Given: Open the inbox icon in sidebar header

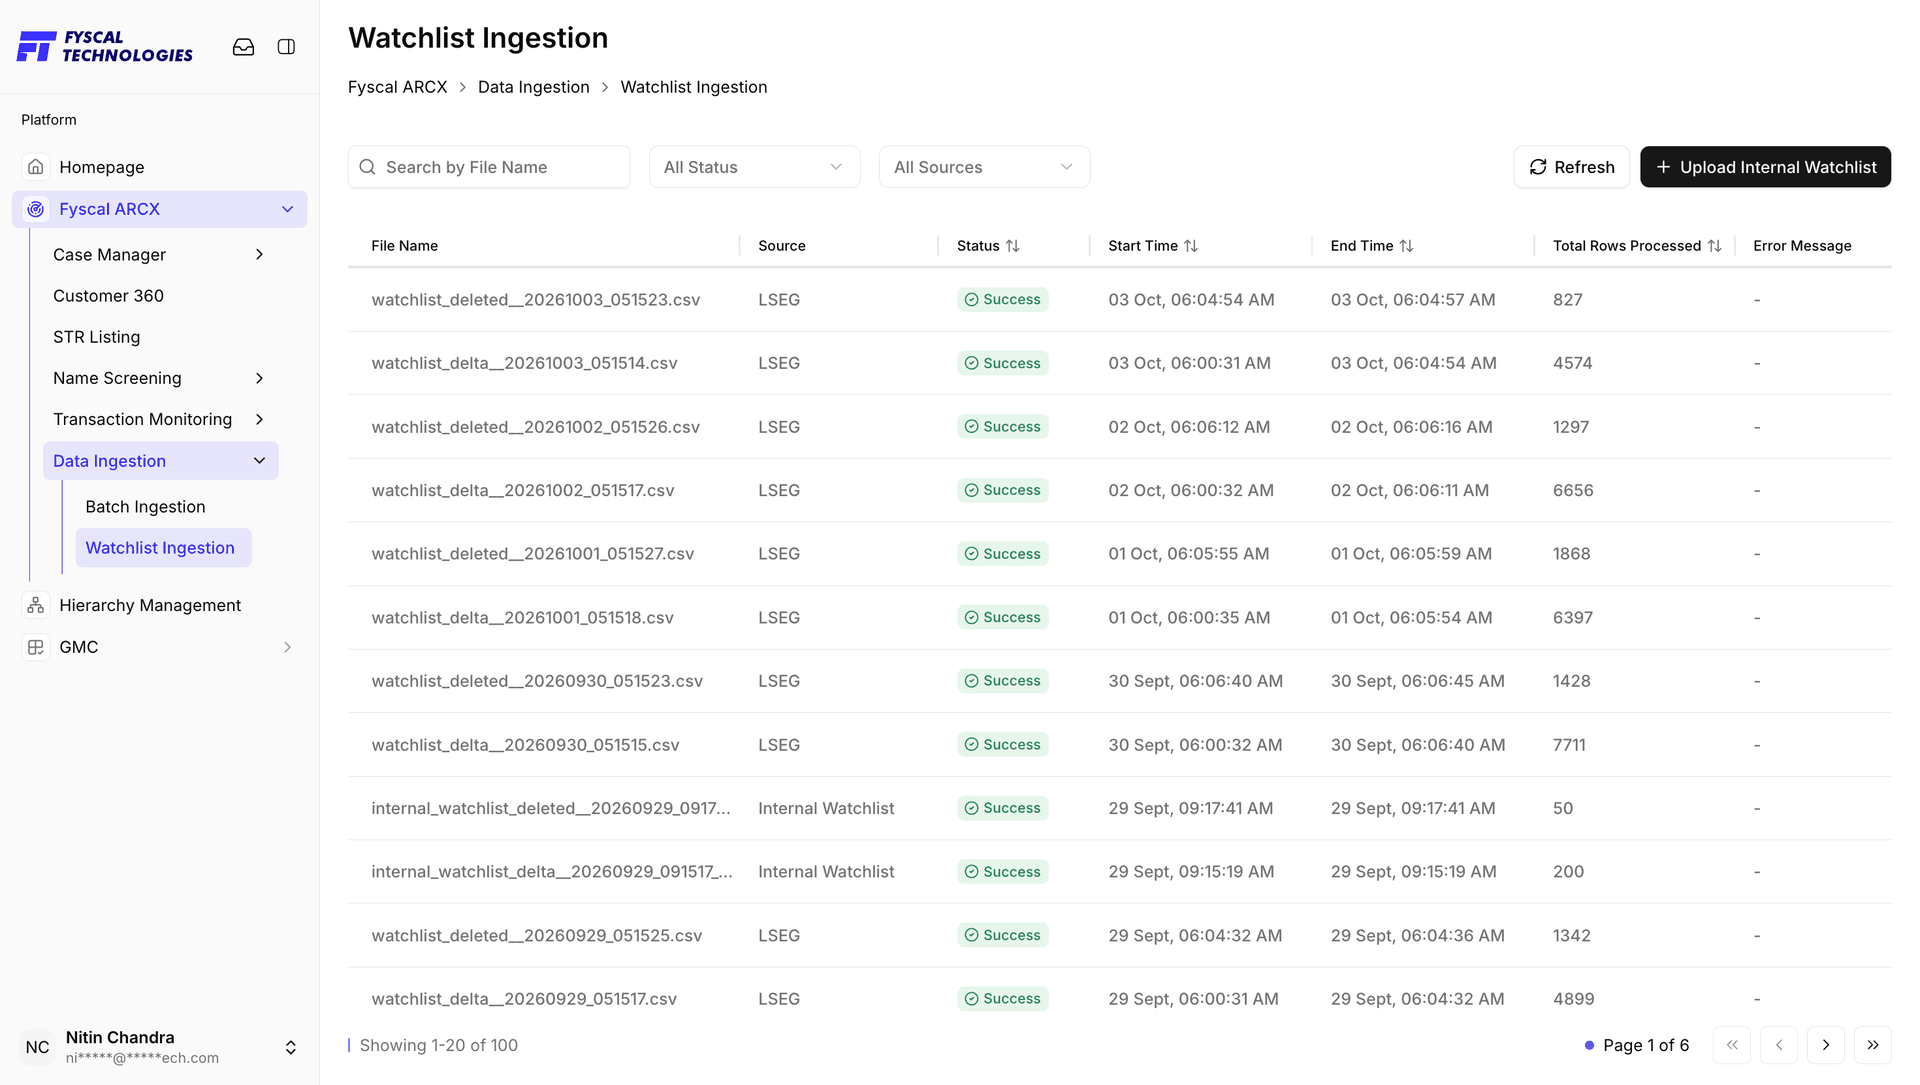Looking at the screenshot, I should (243, 47).
